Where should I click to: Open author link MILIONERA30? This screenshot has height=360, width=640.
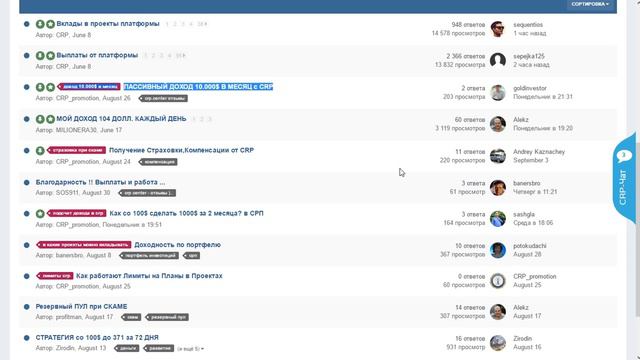tap(76, 130)
